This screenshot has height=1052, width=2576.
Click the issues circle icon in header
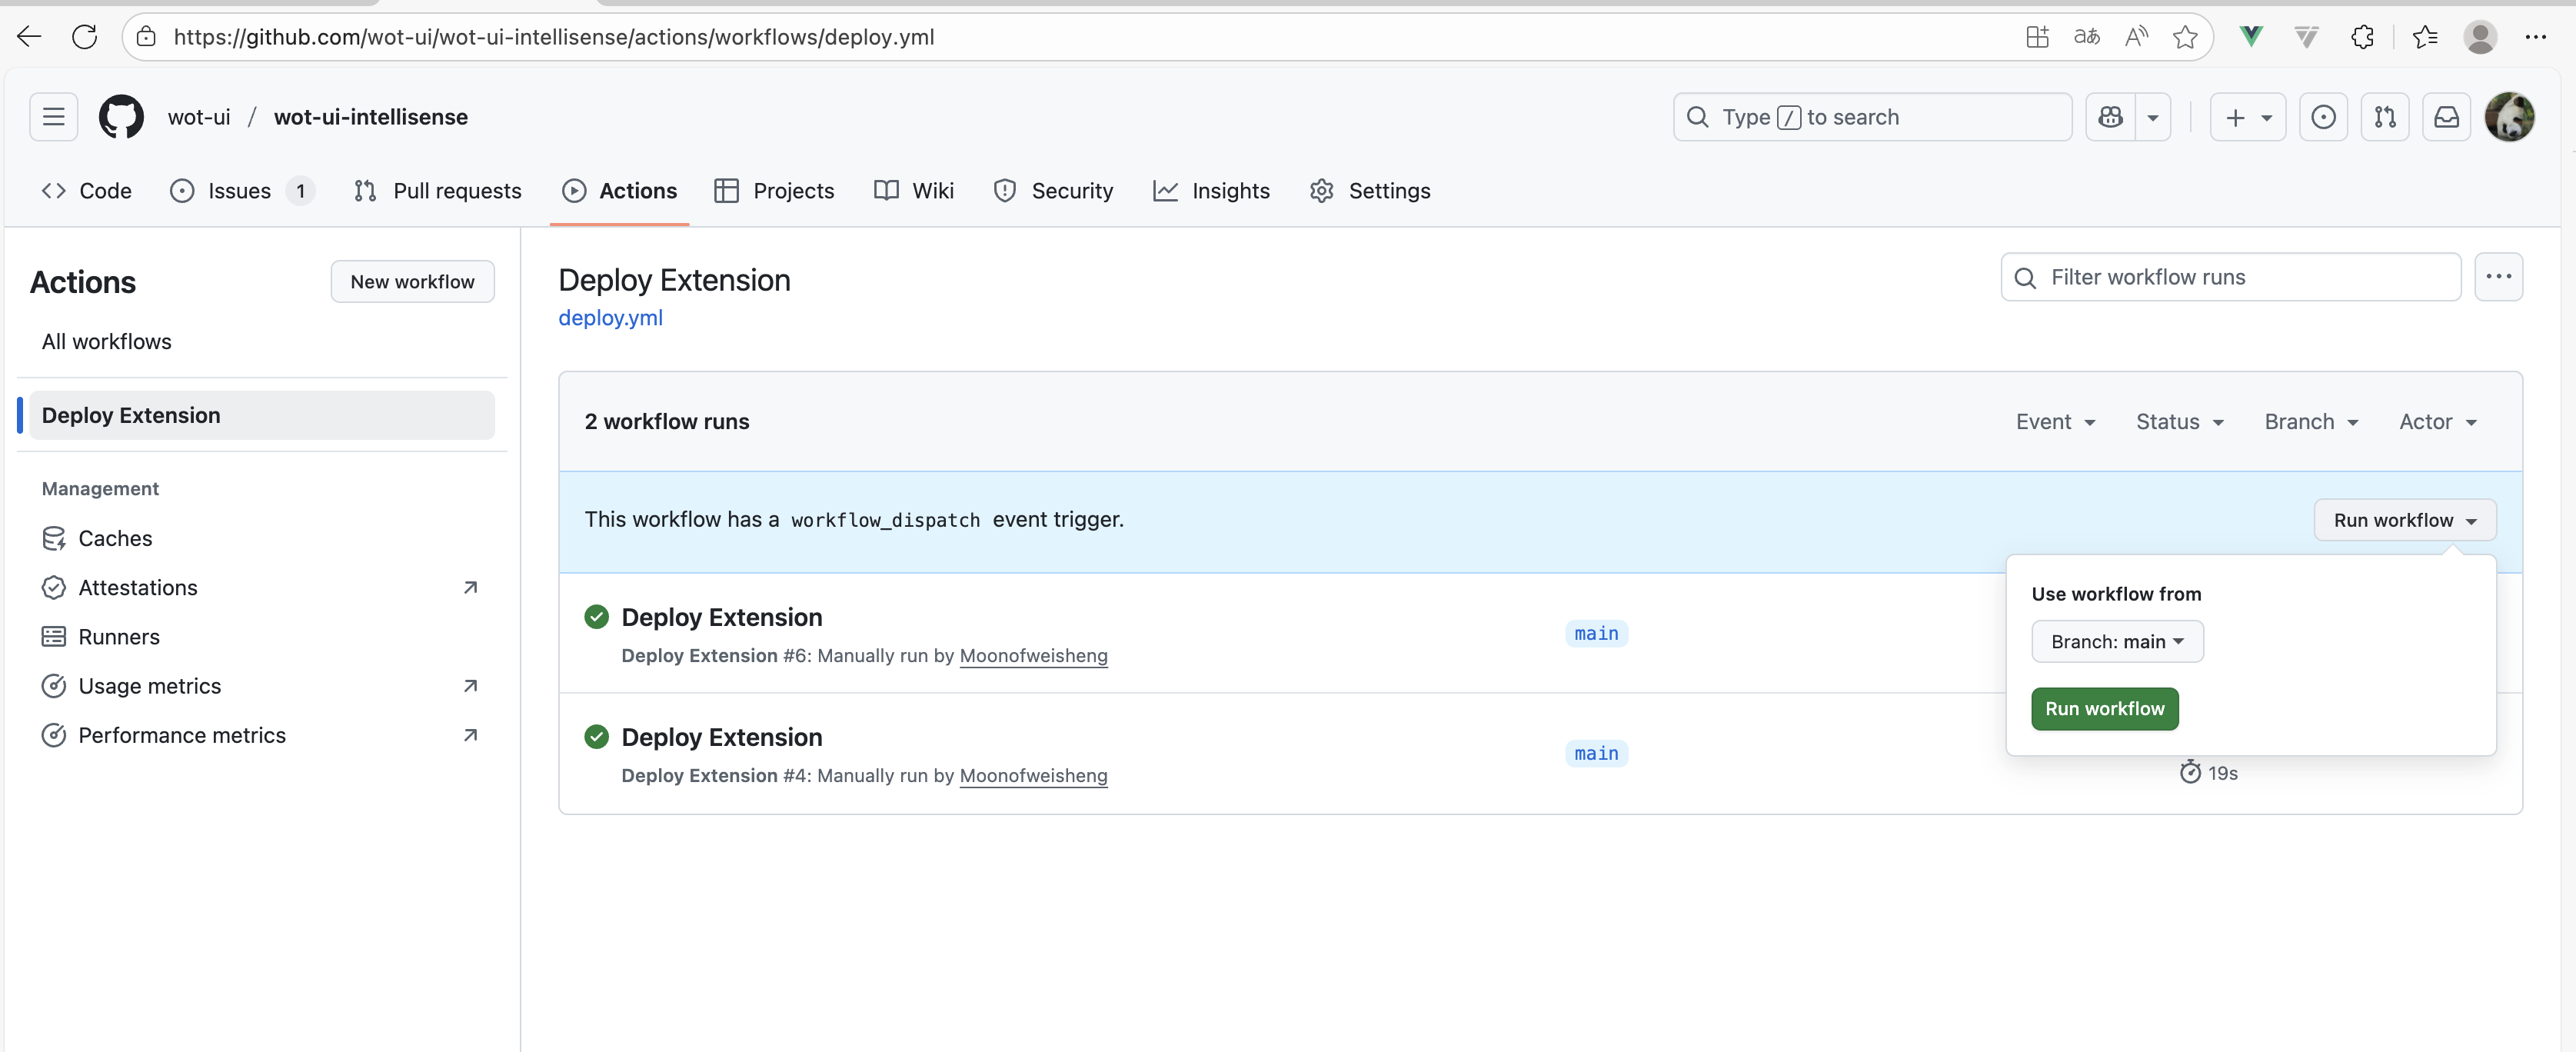2323,117
